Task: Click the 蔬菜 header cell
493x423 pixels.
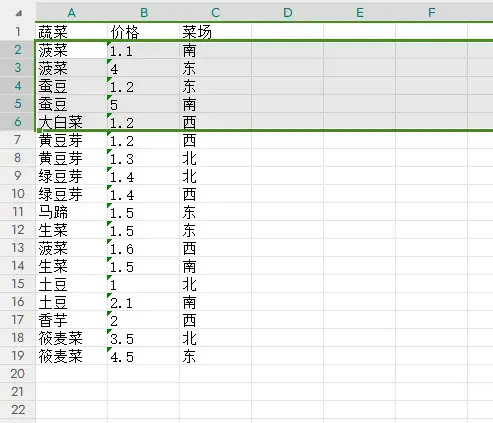Action: coord(71,32)
